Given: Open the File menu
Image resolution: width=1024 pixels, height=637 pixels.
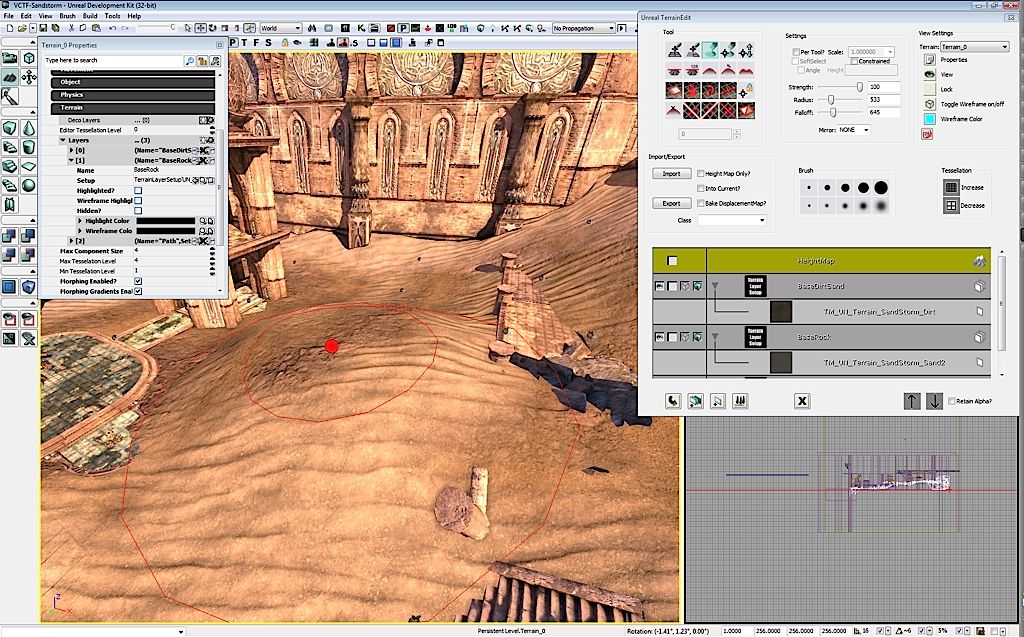Looking at the screenshot, I should [x=8, y=16].
